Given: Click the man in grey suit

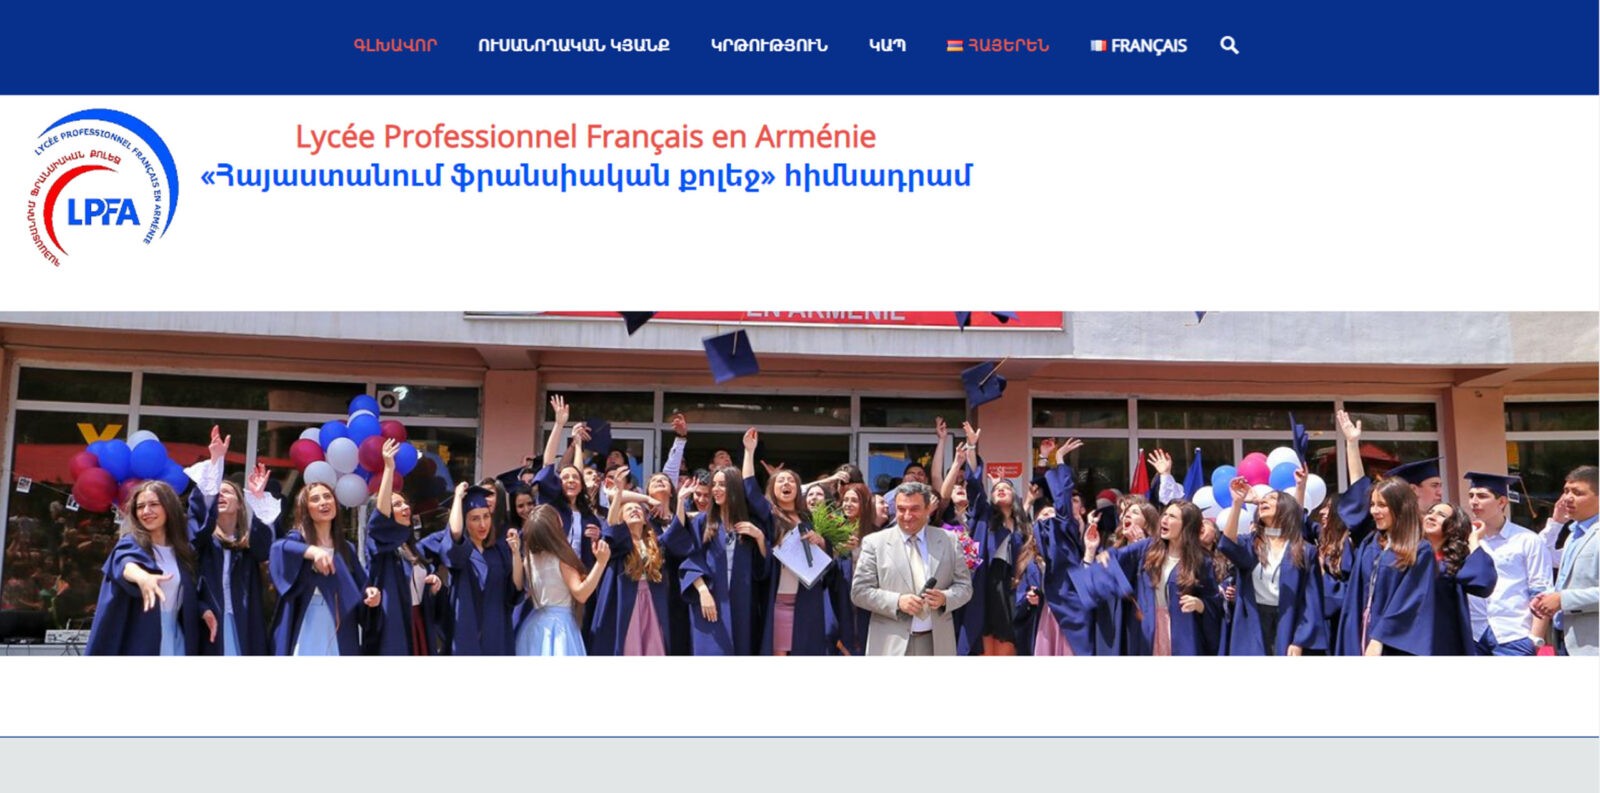Looking at the screenshot, I should [x=911, y=570].
